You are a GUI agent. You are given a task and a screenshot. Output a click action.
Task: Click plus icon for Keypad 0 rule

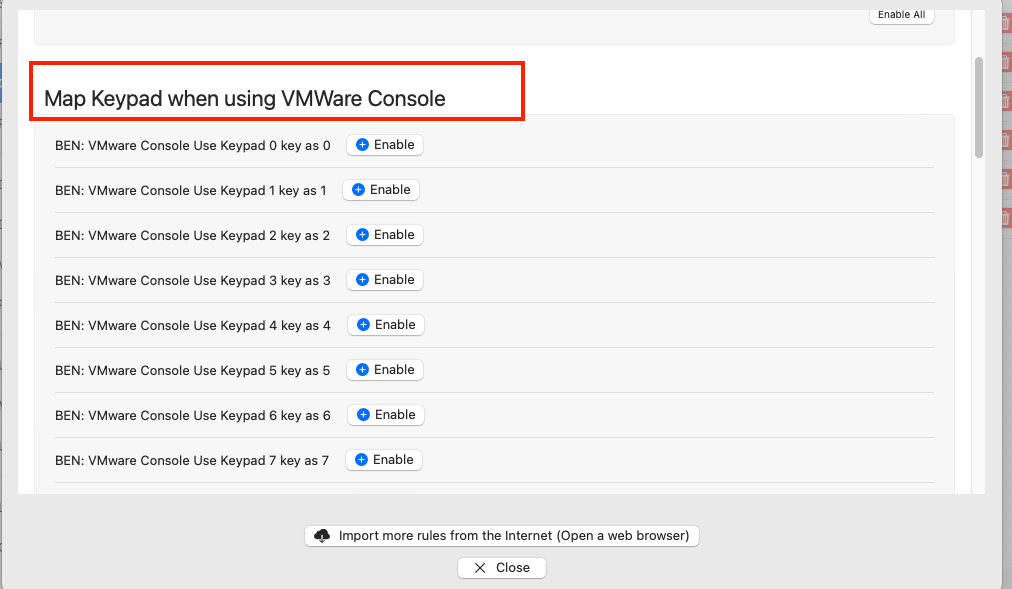pos(362,145)
